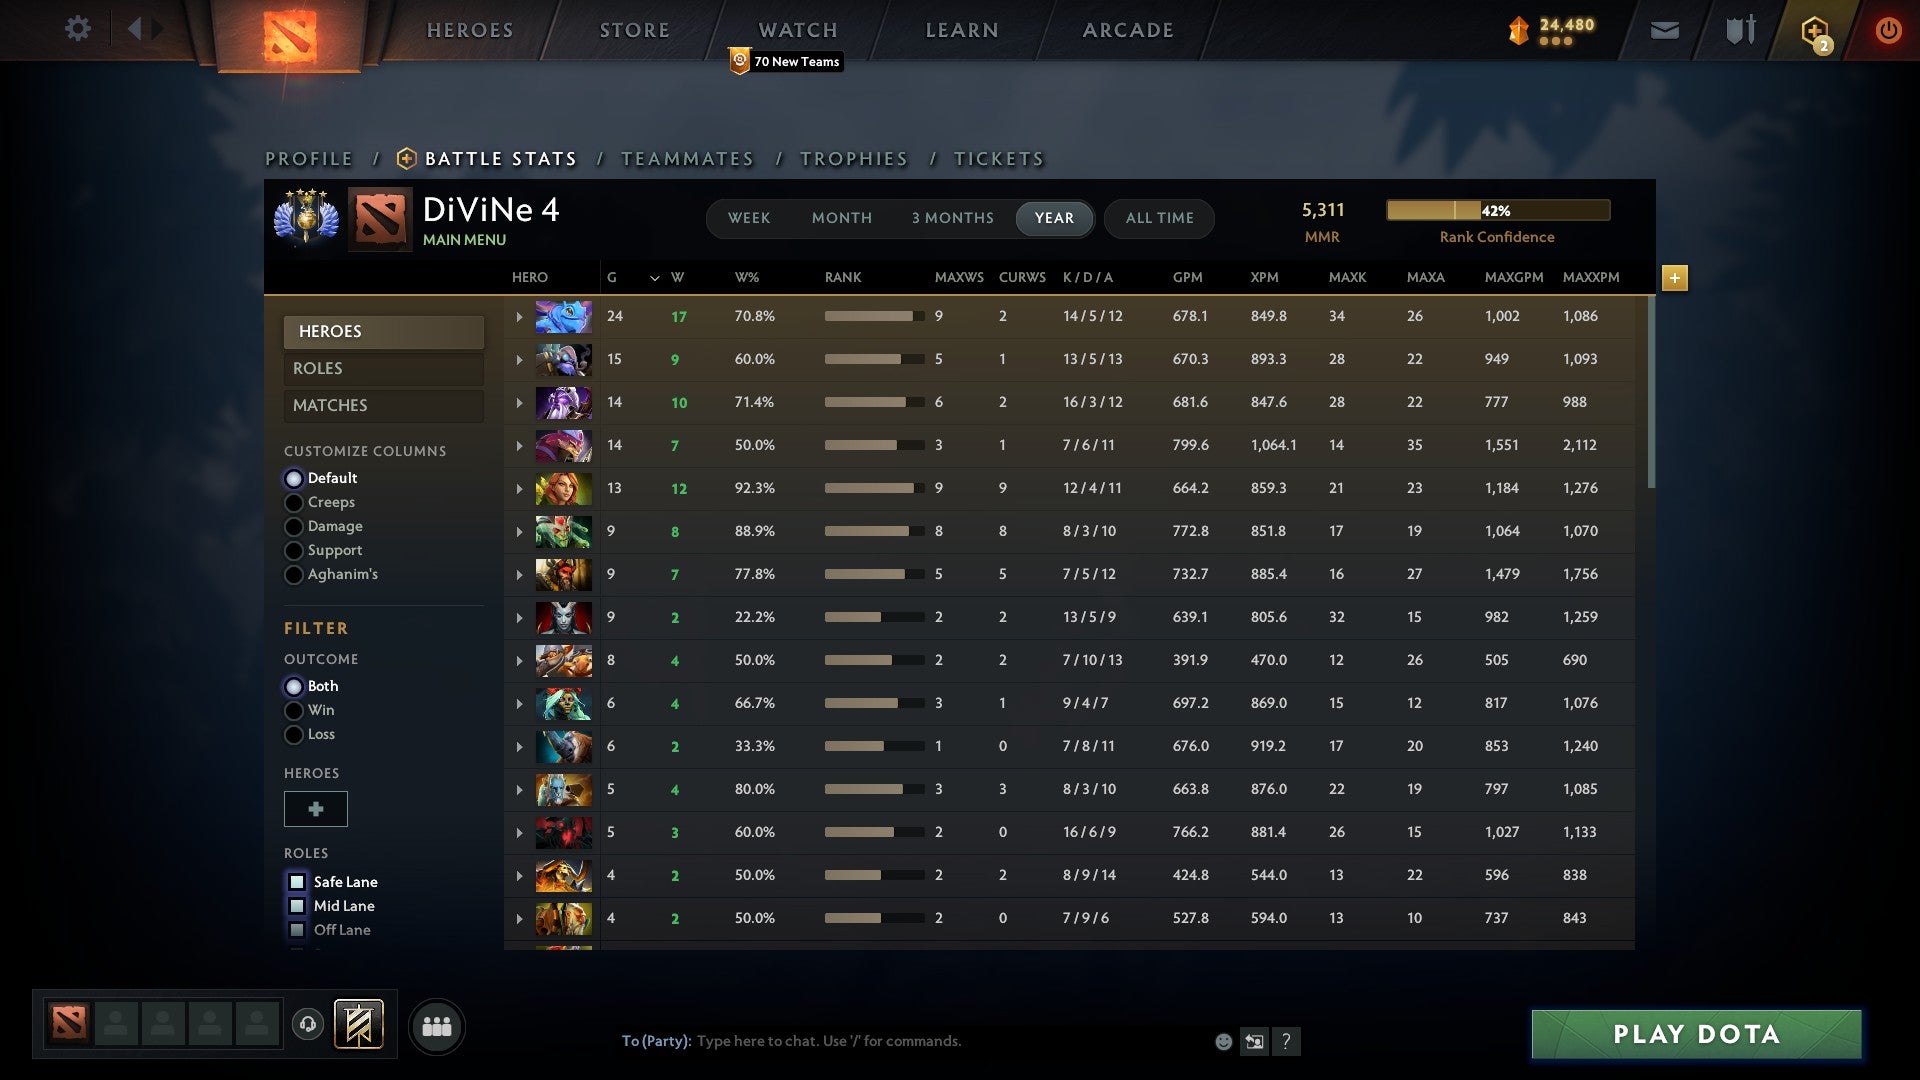
Task: Open settings with the gear icon
Action: [x=77, y=29]
